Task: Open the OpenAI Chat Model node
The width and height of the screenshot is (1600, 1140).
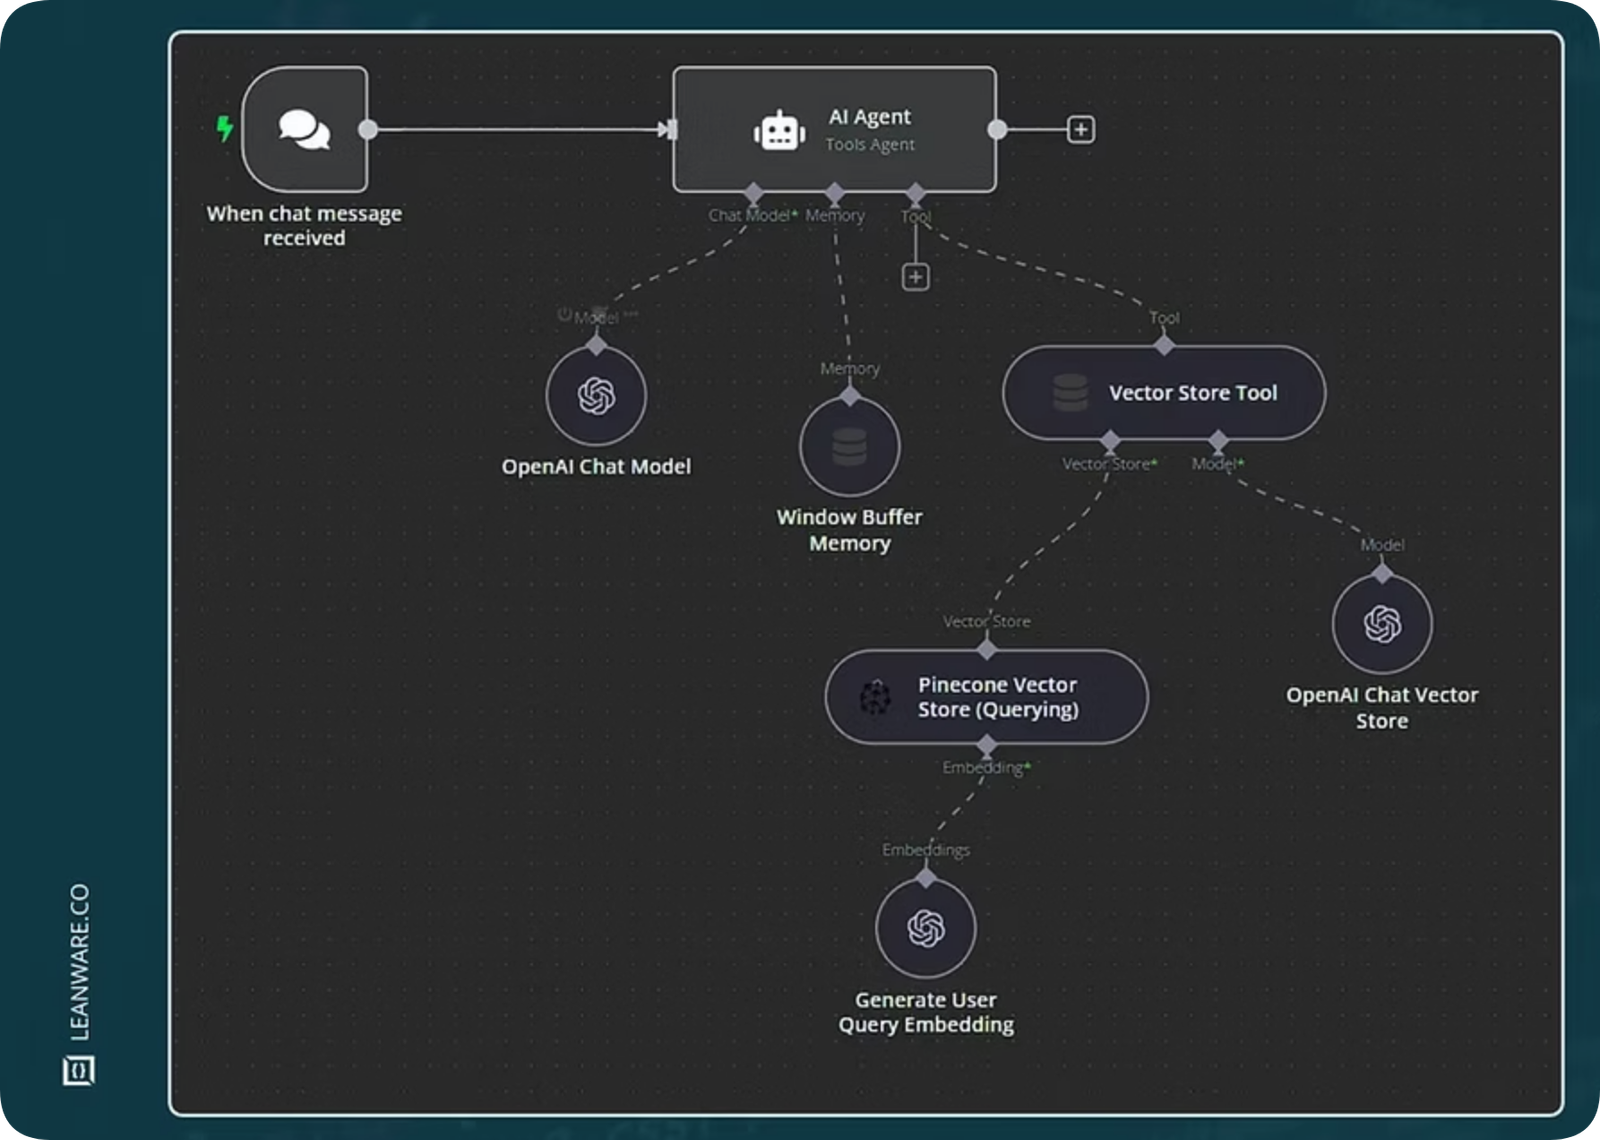Action: tap(596, 396)
